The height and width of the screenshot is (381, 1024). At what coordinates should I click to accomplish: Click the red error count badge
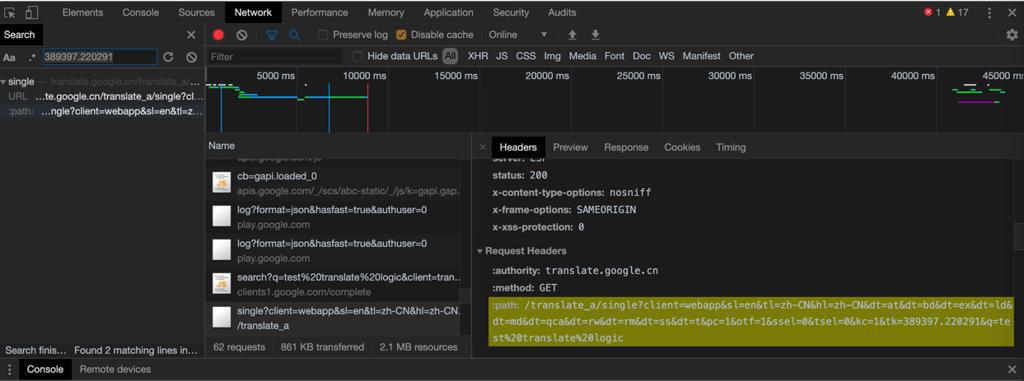[x=932, y=12]
